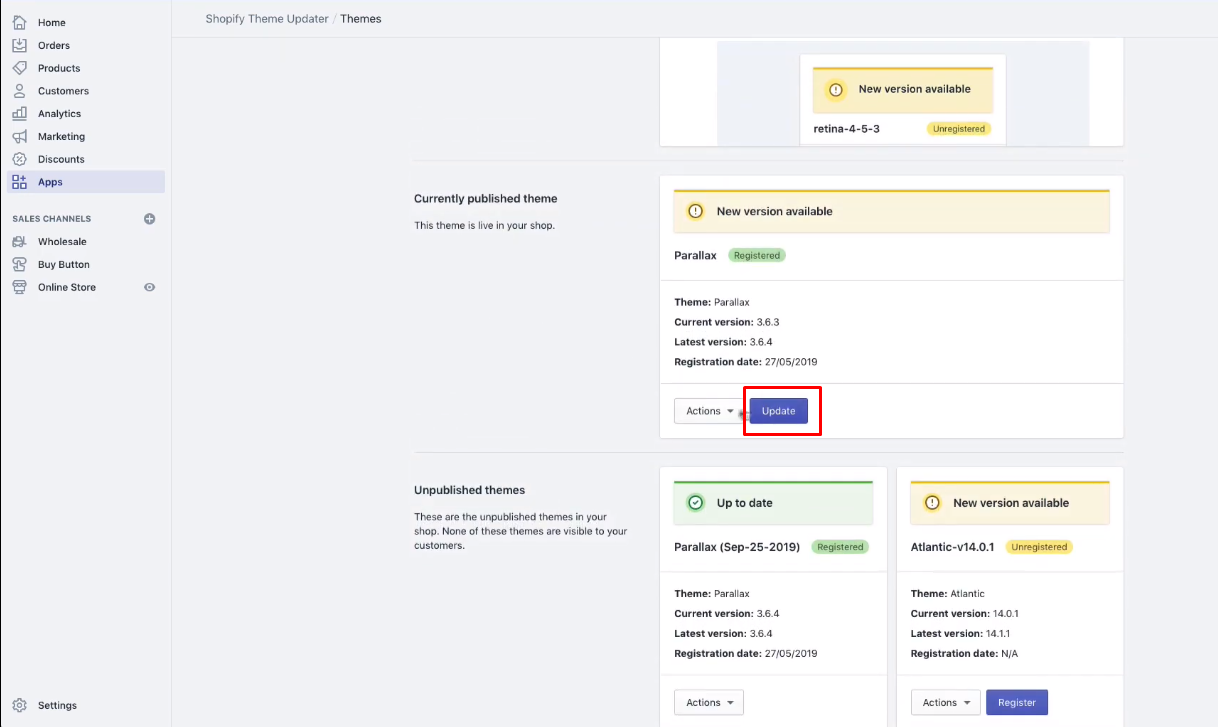Go to Products section
The height and width of the screenshot is (727, 1218).
(59, 68)
